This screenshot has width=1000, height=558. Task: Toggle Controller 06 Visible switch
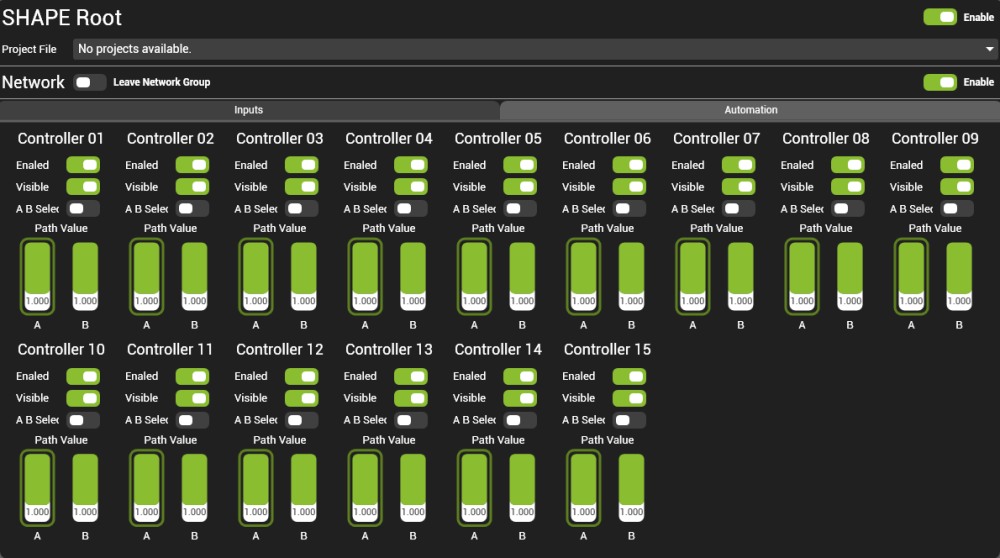pos(629,187)
